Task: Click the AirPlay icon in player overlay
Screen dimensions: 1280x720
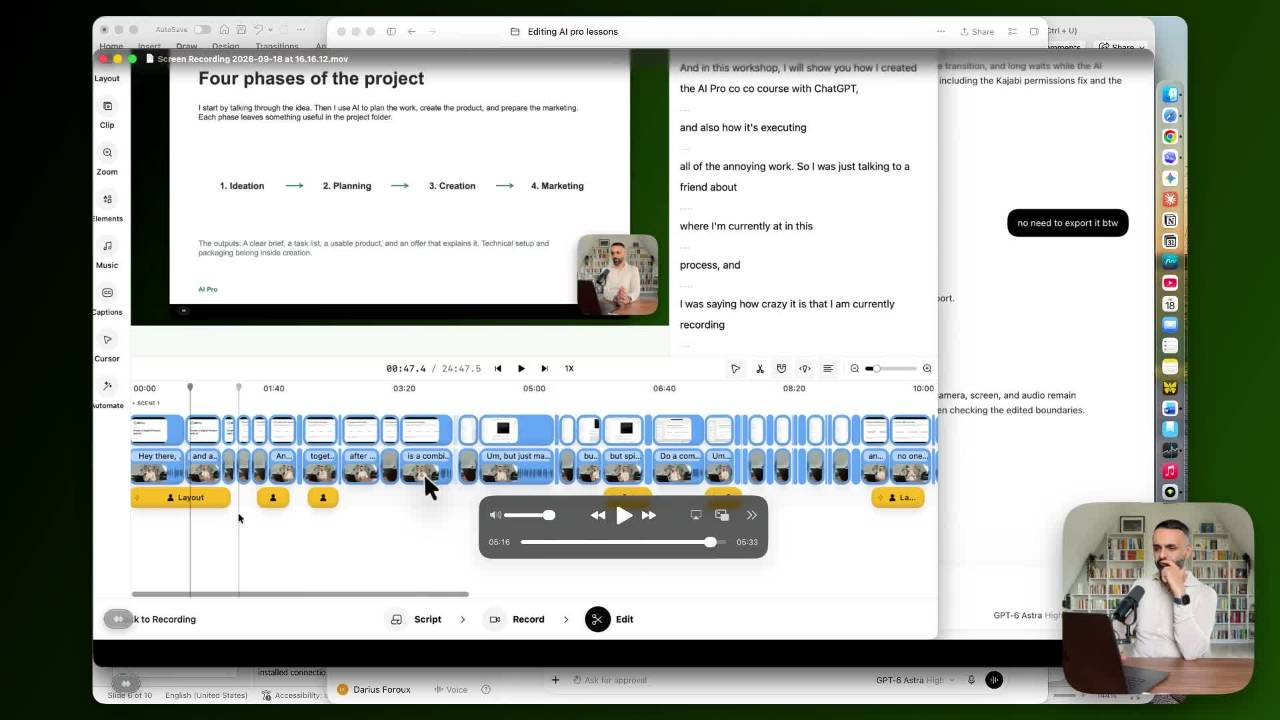Action: tap(696, 515)
